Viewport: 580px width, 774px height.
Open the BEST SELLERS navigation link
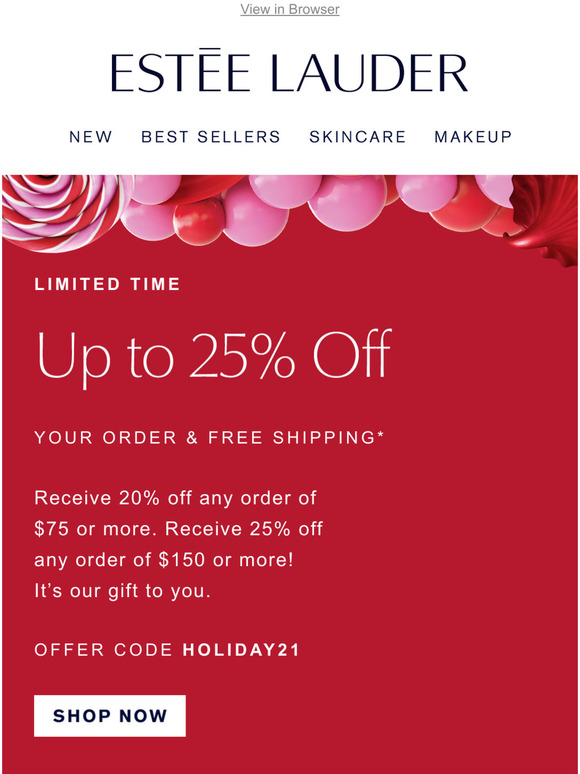pos(211,137)
